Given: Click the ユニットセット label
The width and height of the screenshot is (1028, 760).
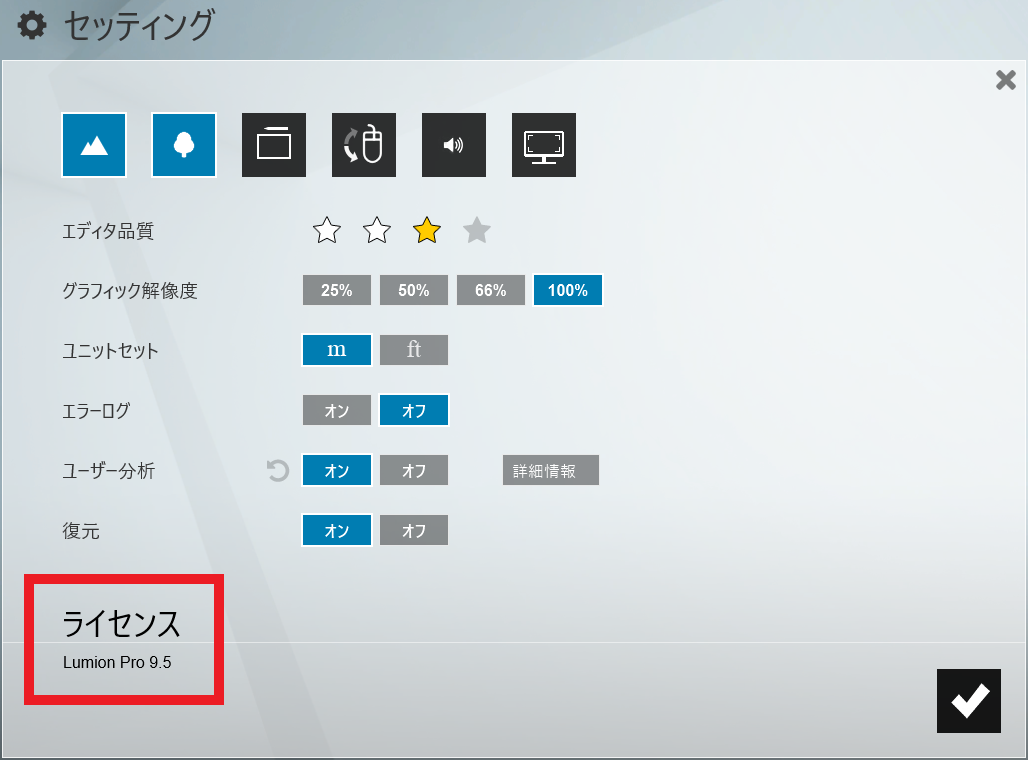Looking at the screenshot, I should coord(110,351).
